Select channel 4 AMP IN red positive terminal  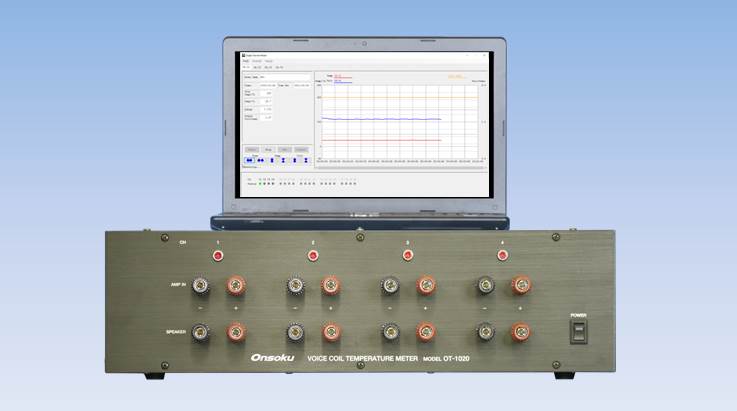click(521, 285)
